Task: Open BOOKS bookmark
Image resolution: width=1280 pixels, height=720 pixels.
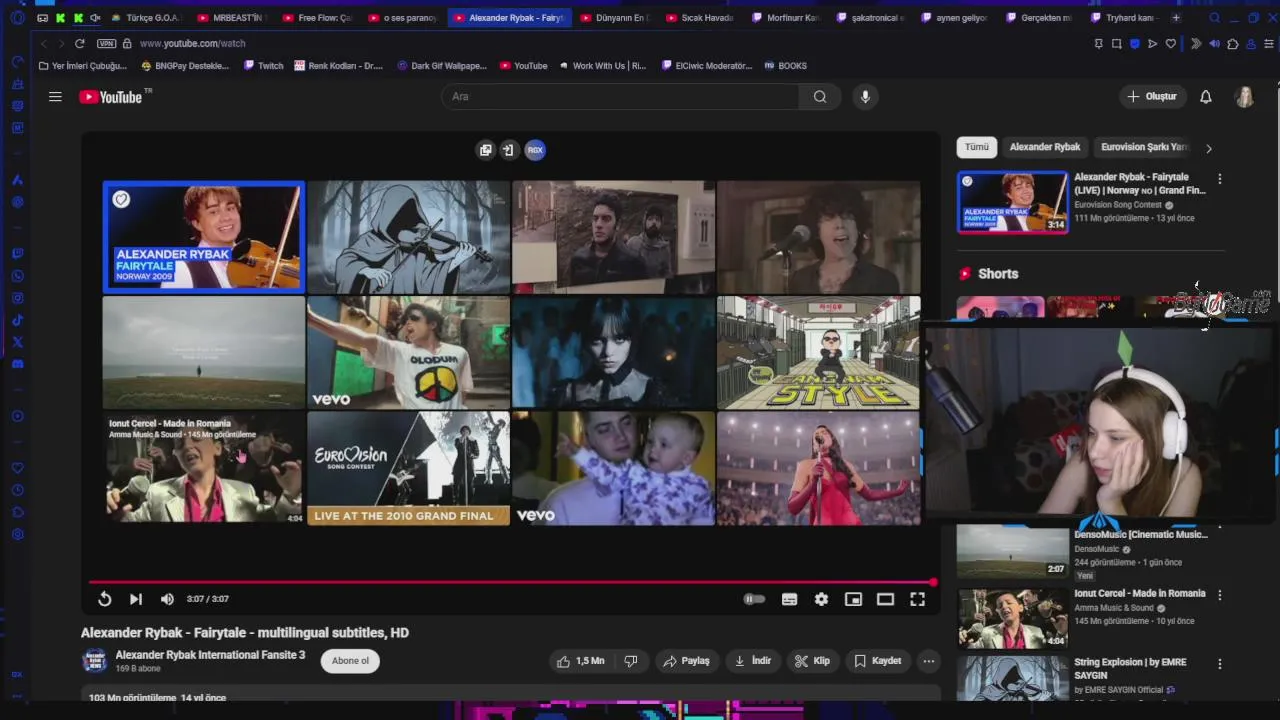Action: click(x=785, y=66)
